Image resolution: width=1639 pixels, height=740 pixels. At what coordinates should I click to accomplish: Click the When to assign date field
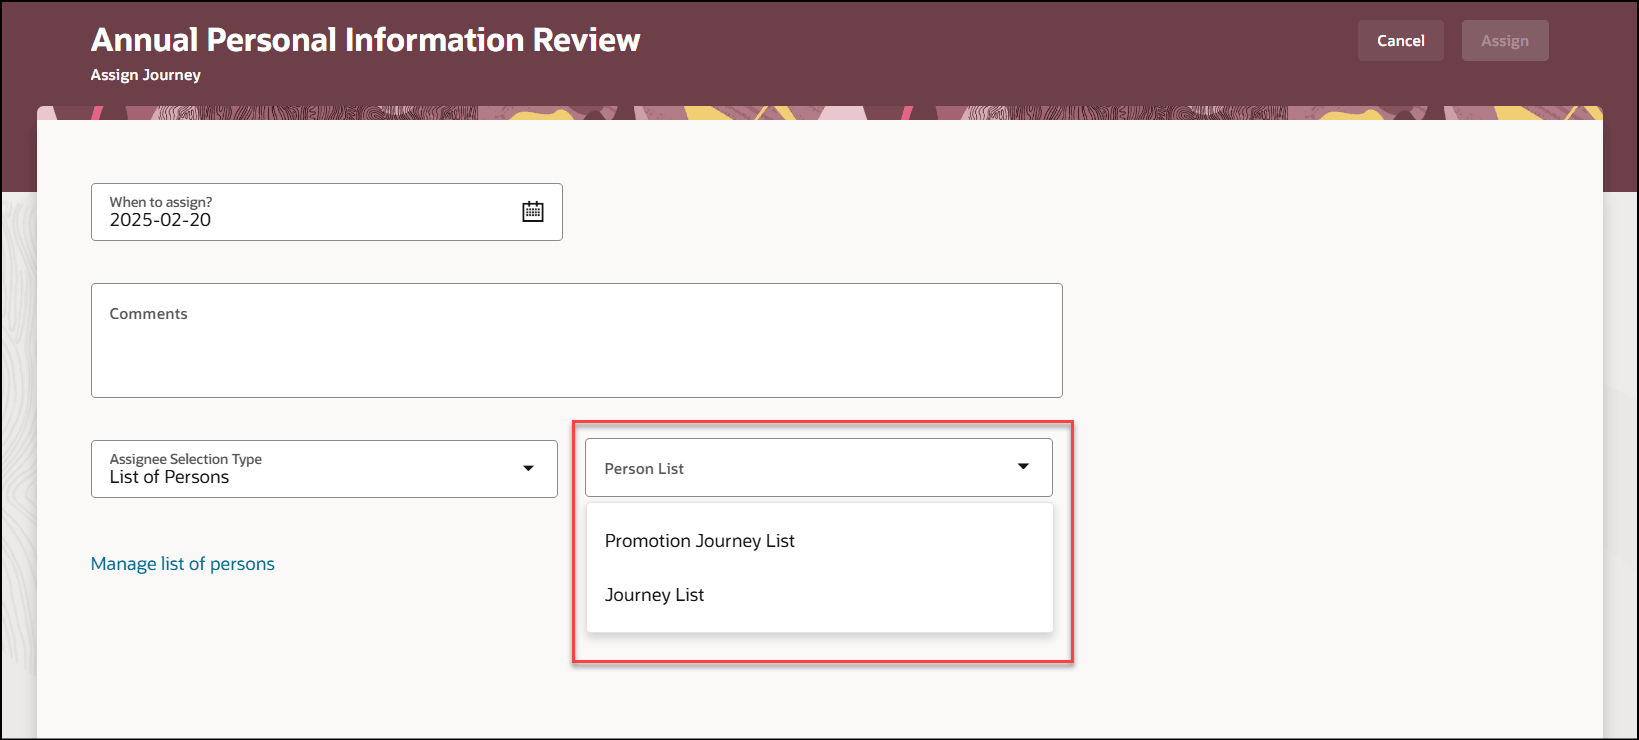(x=327, y=212)
